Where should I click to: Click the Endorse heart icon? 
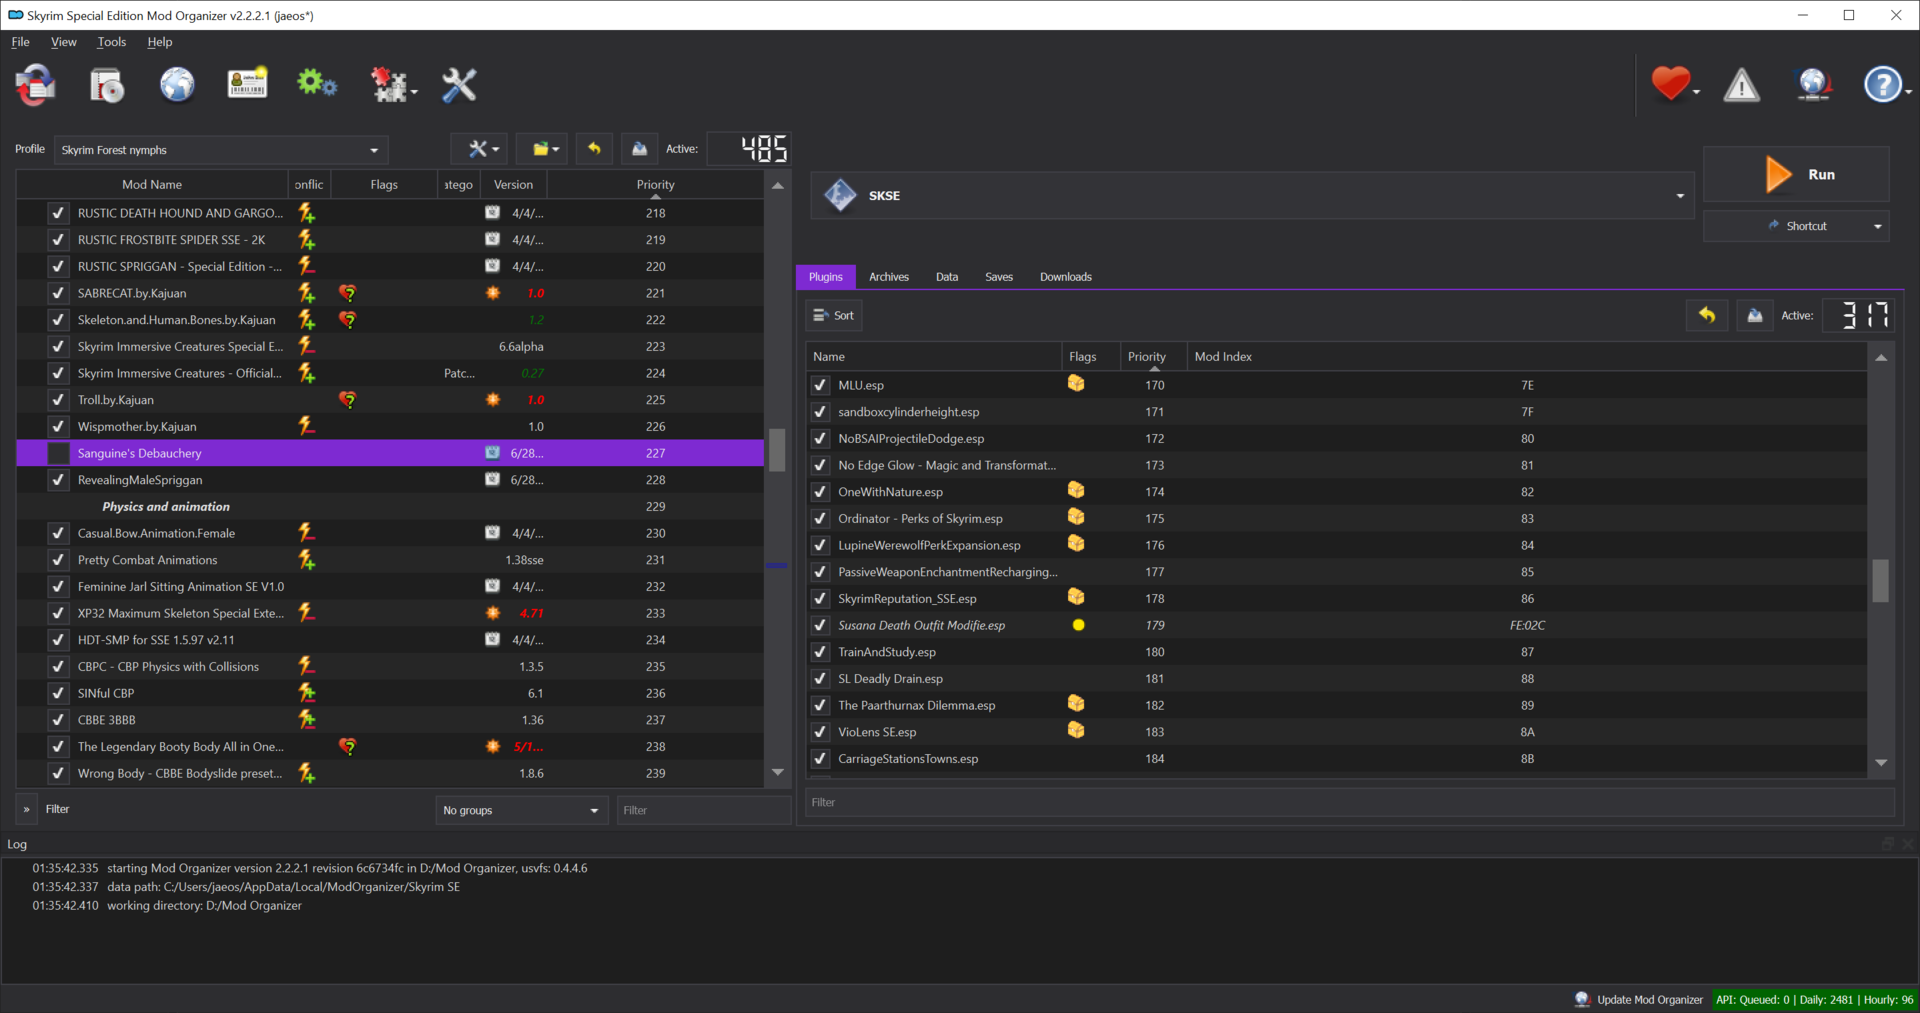1670,84
